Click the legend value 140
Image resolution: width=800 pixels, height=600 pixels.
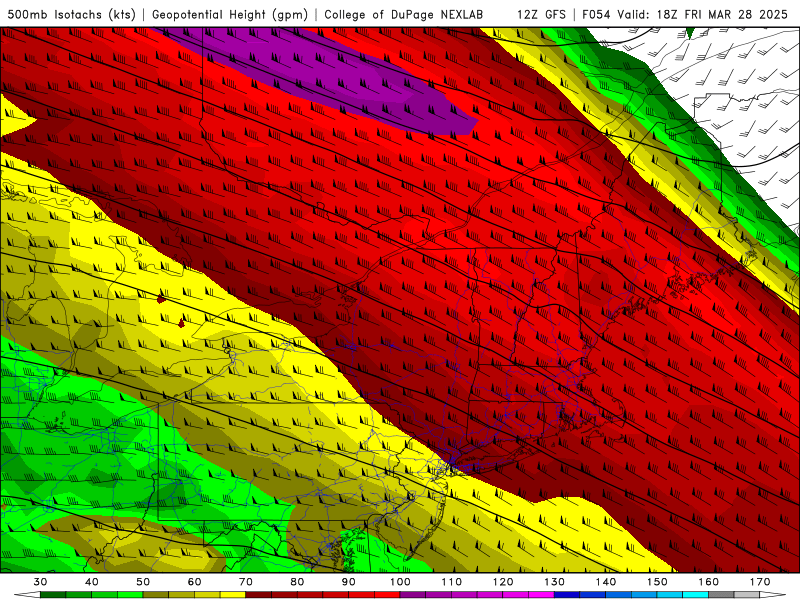pos(606,582)
